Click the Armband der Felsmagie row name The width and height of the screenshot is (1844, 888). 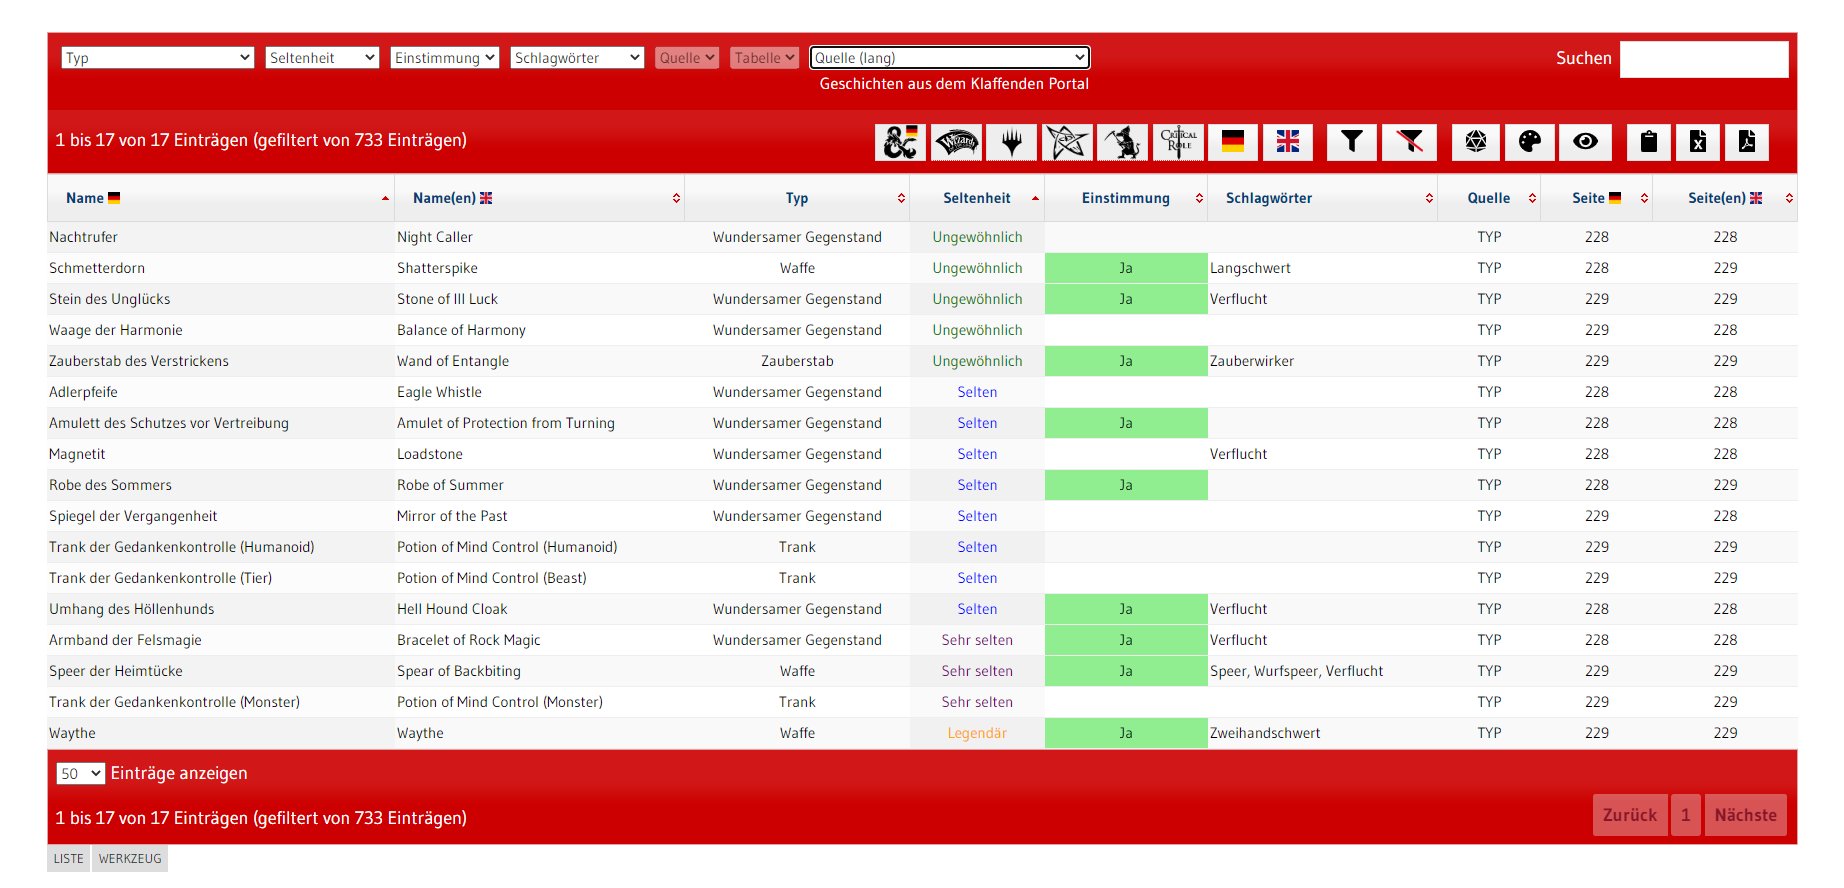click(125, 640)
